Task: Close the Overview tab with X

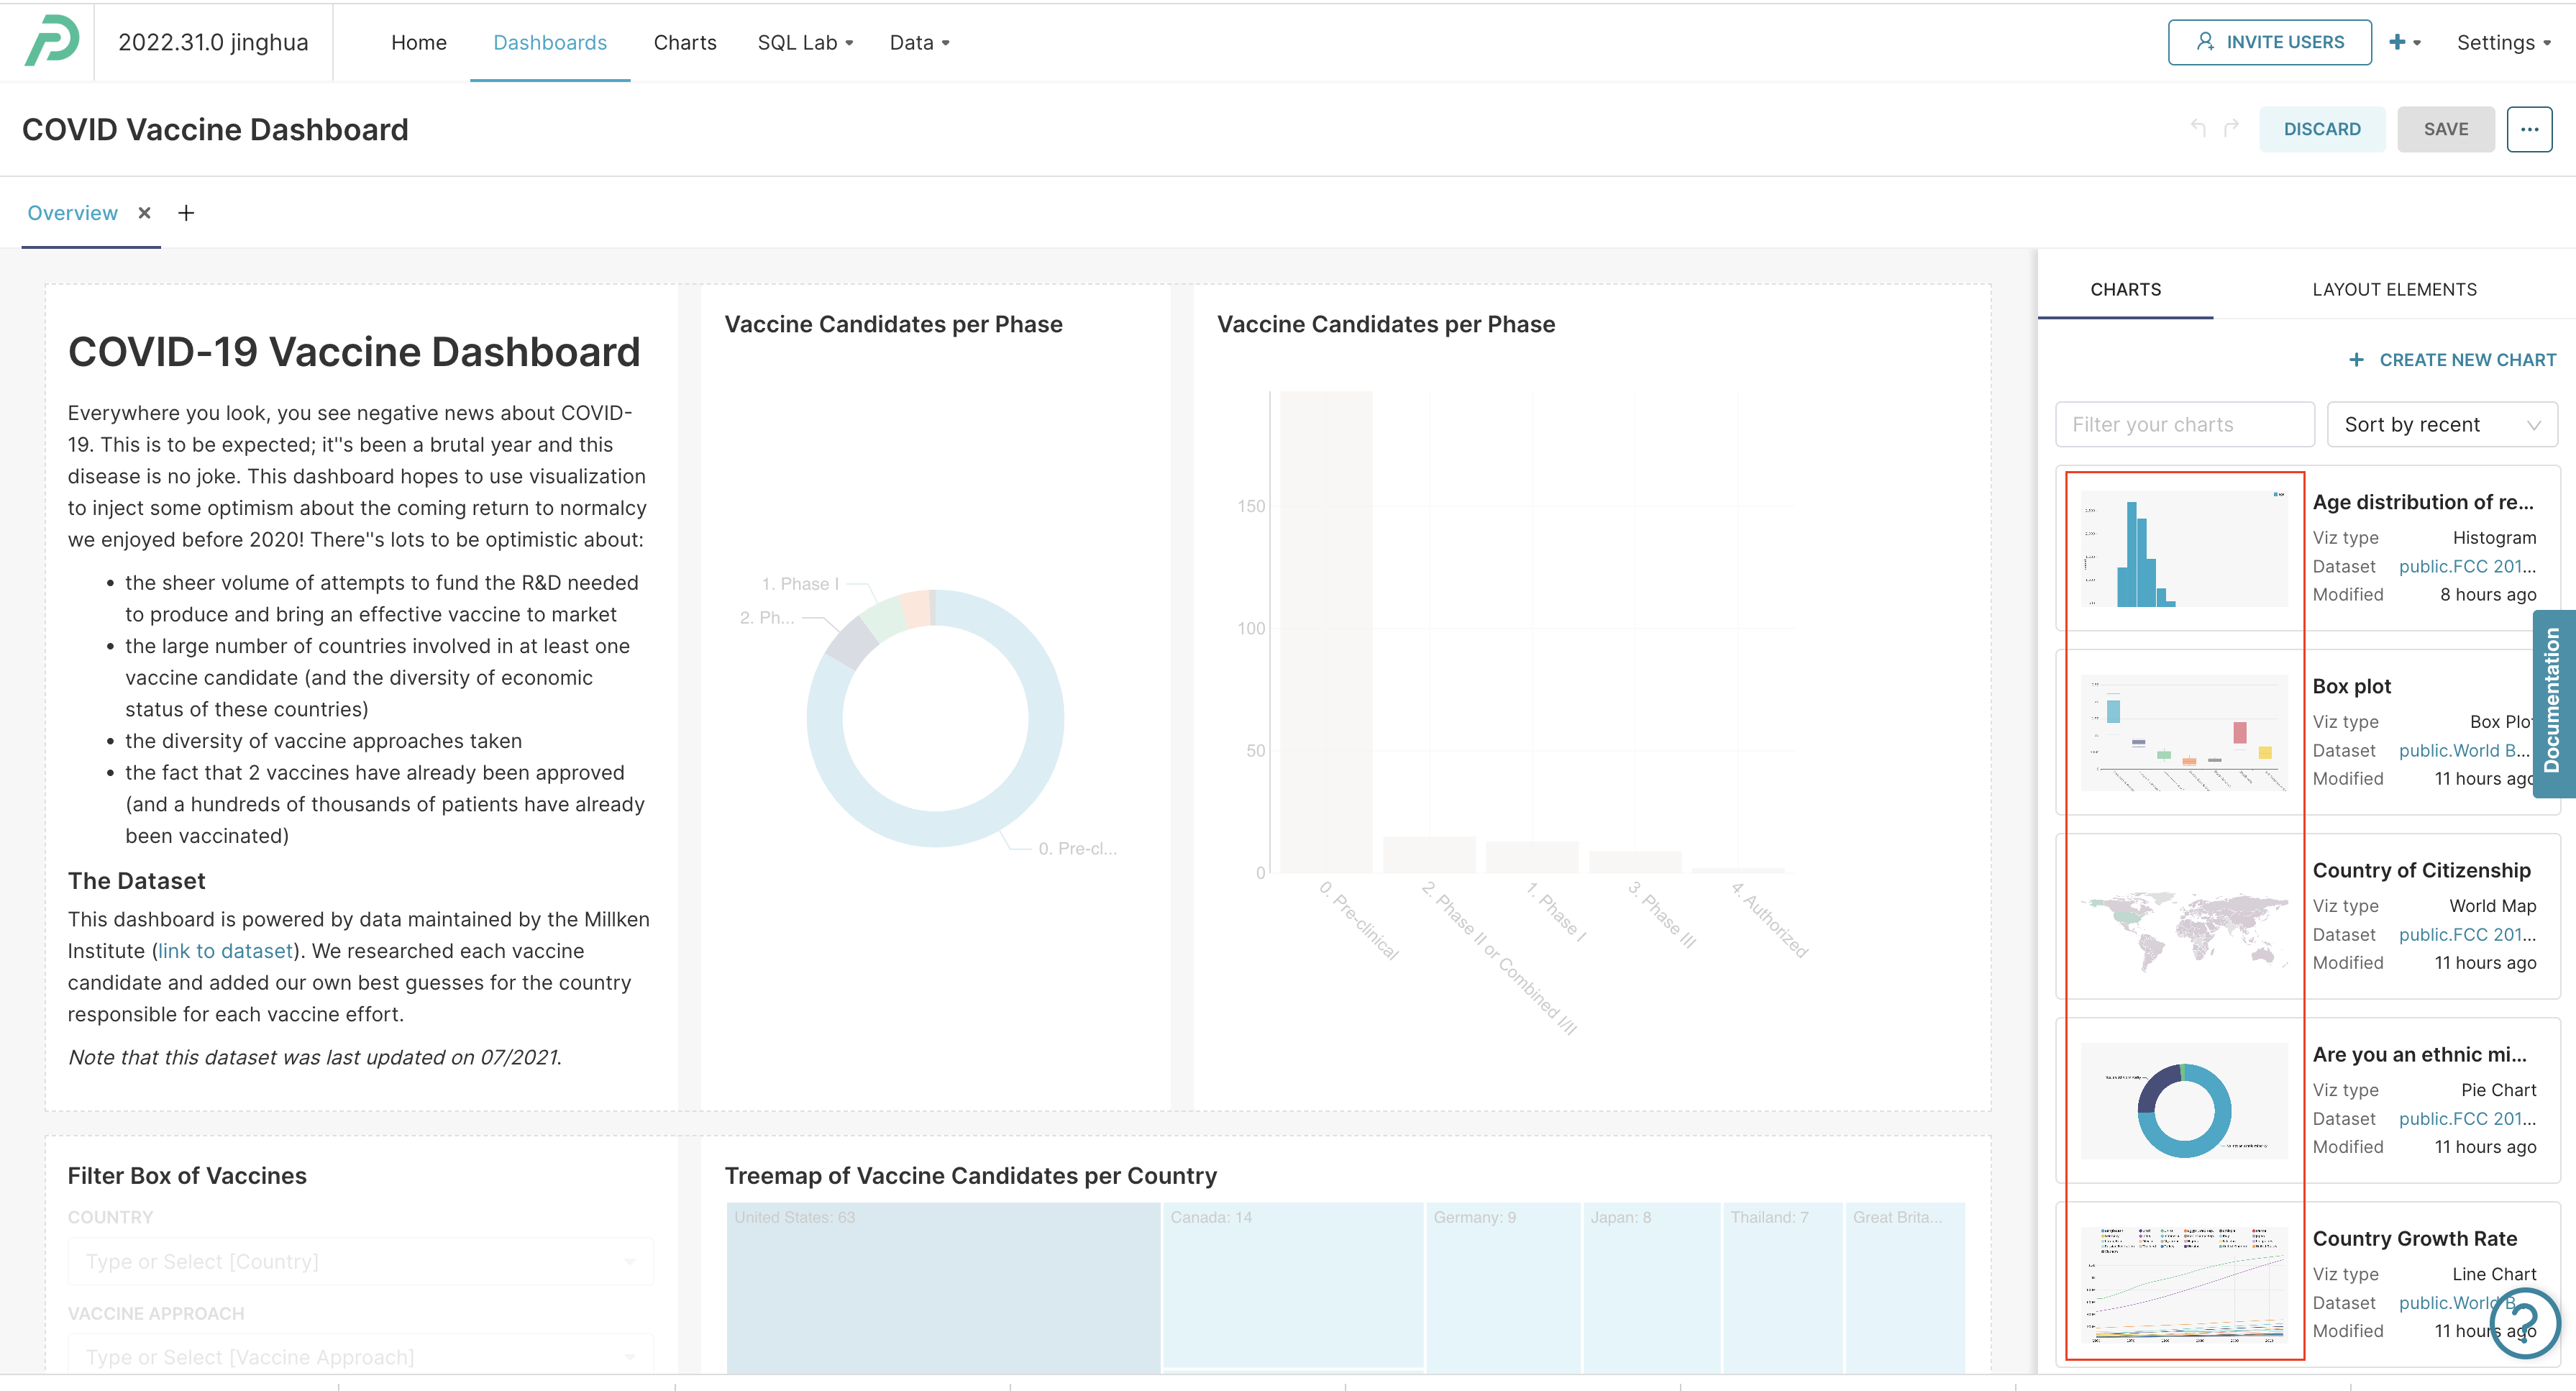Action: tap(145, 213)
